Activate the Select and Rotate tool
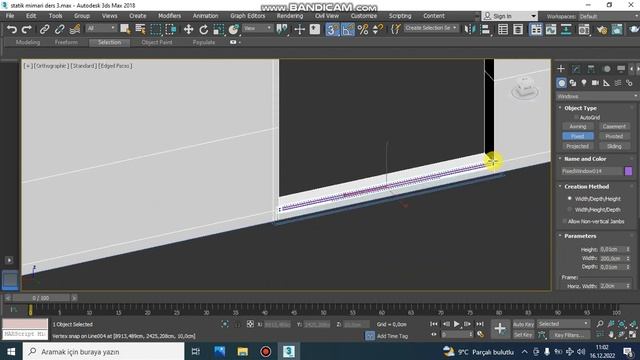 point(204,29)
